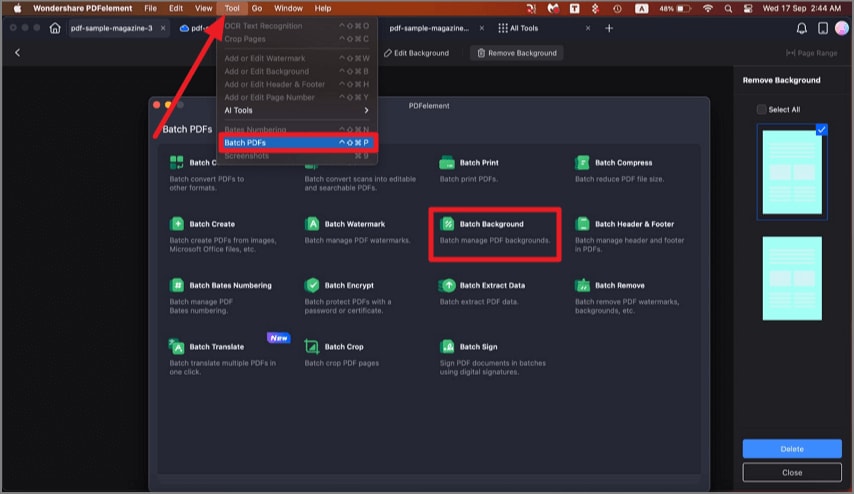854x494 pixels.
Task: Select the first page thumbnail
Action: [792, 172]
